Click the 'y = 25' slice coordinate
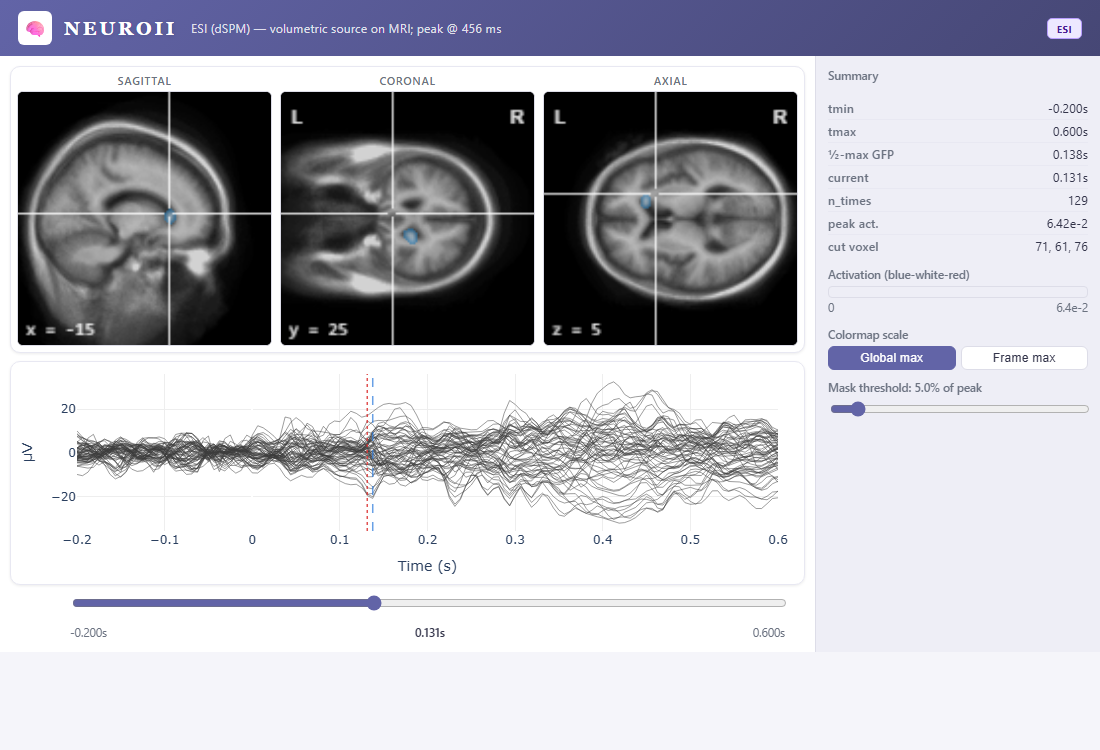Image resolution: width=1100 pixels, height=750 pixels. tap(318, 330)
